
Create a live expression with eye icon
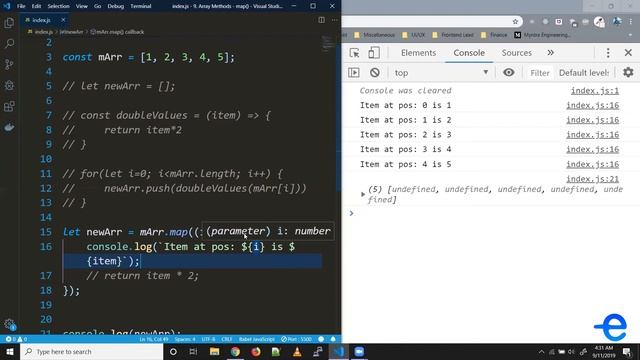click(x=509, y=73)
